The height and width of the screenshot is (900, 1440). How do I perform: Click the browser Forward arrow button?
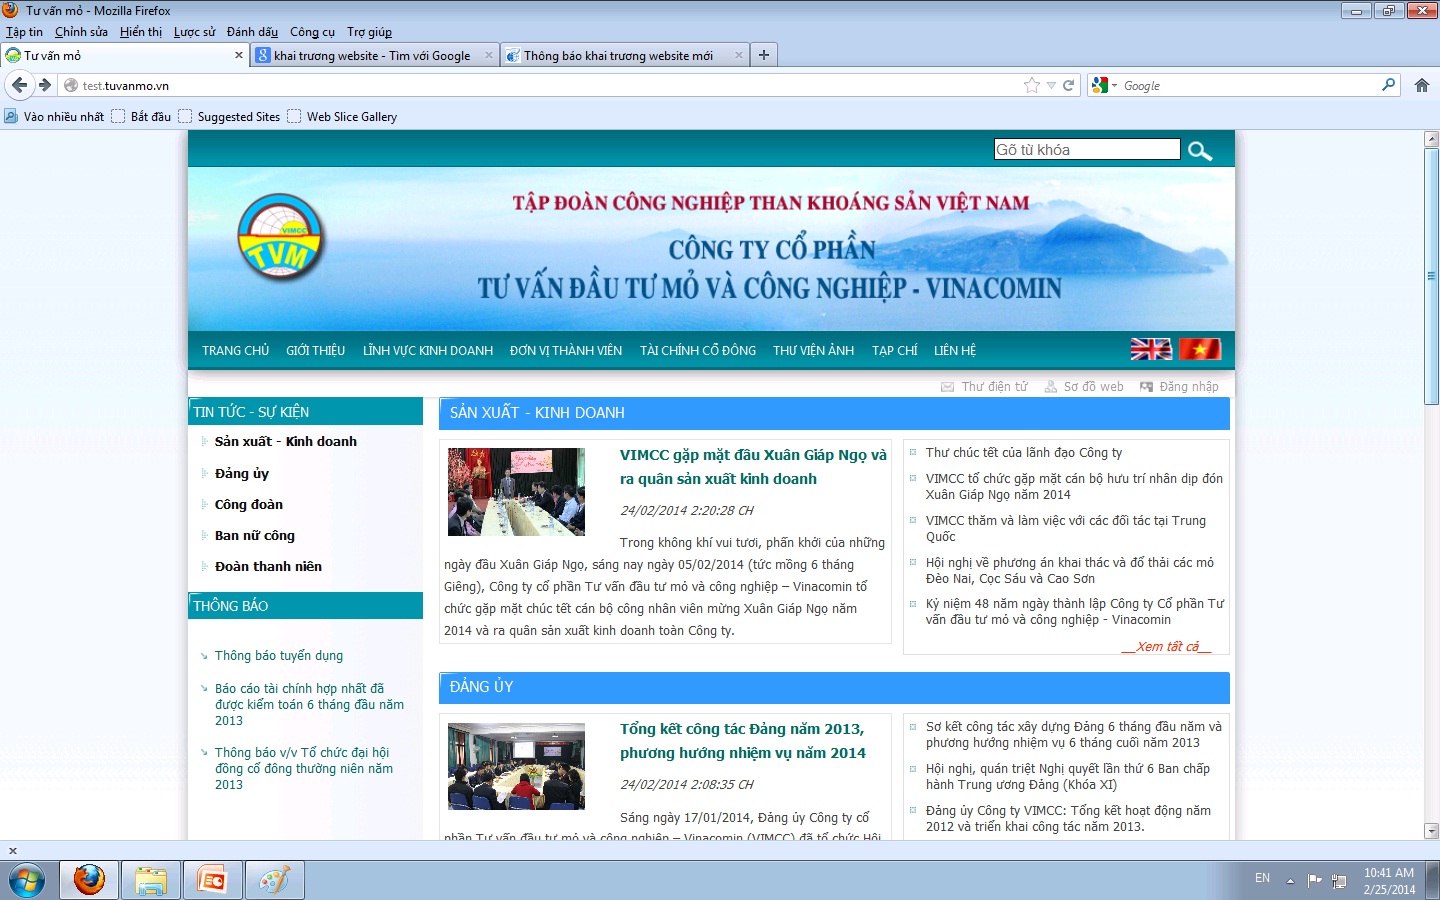pos(45,85)
